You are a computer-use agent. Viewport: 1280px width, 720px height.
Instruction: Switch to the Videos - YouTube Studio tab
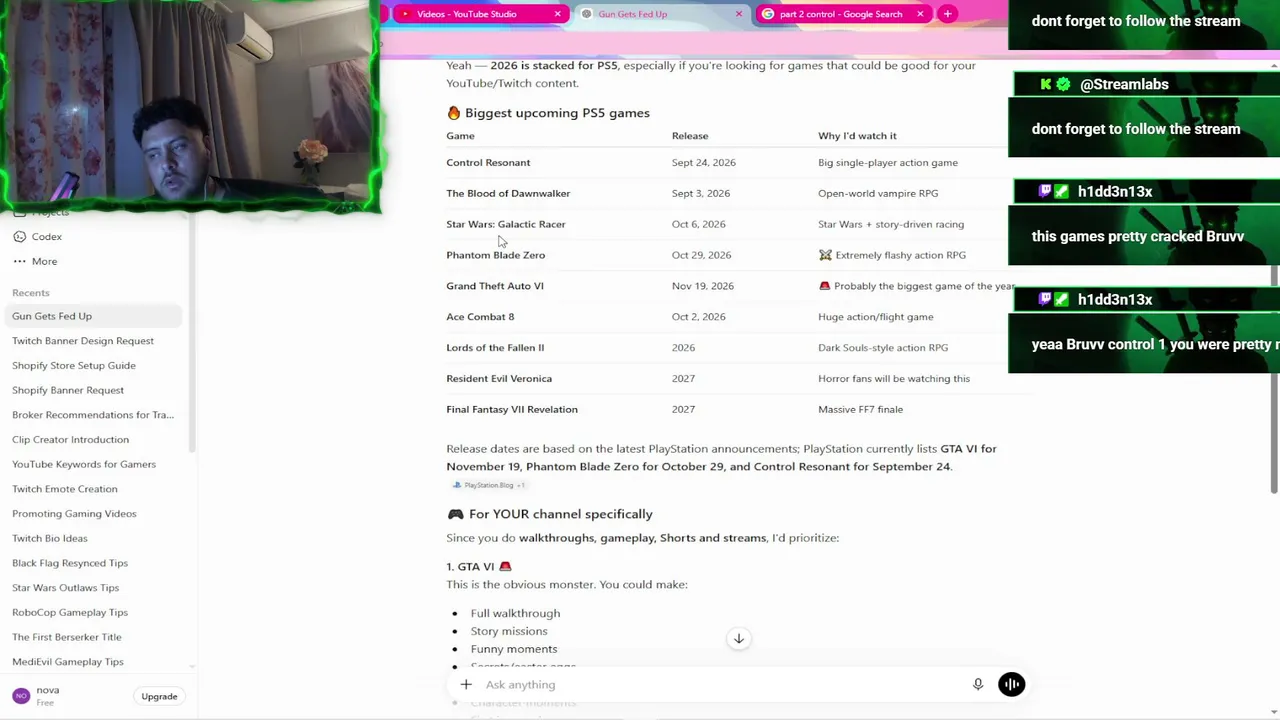point(480,14)
